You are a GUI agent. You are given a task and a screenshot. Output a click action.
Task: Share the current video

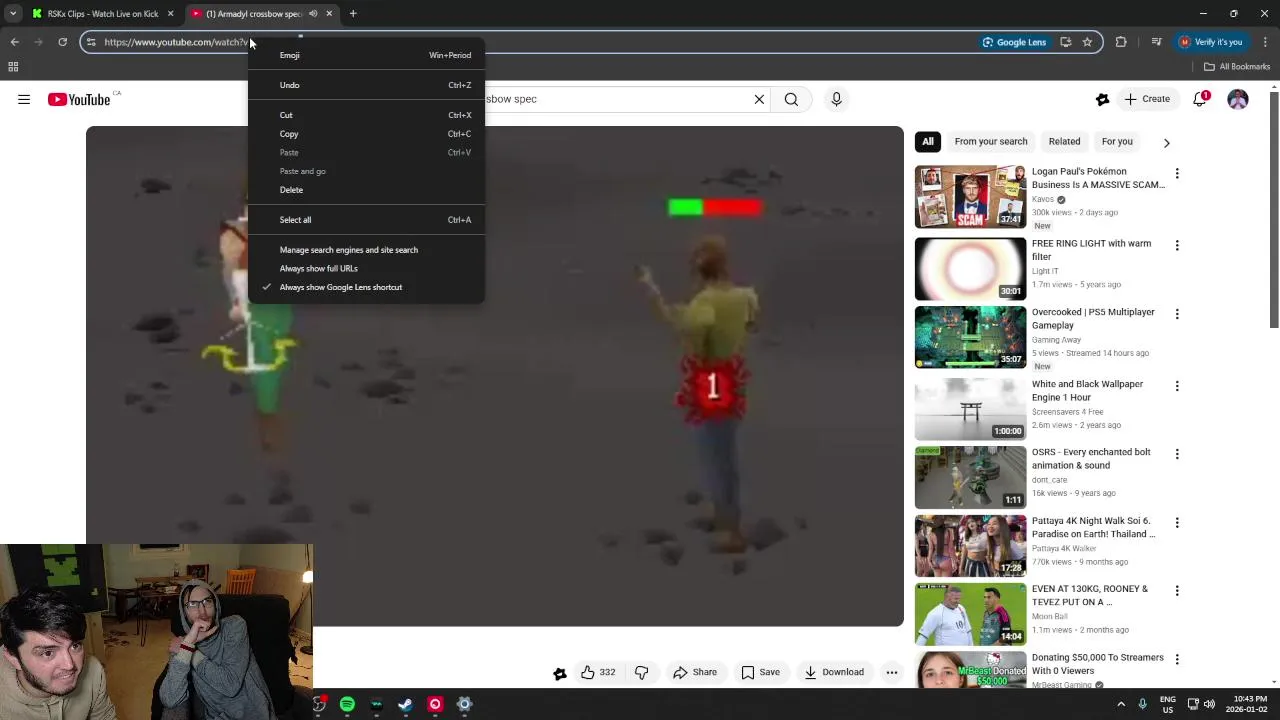point(695,672)
